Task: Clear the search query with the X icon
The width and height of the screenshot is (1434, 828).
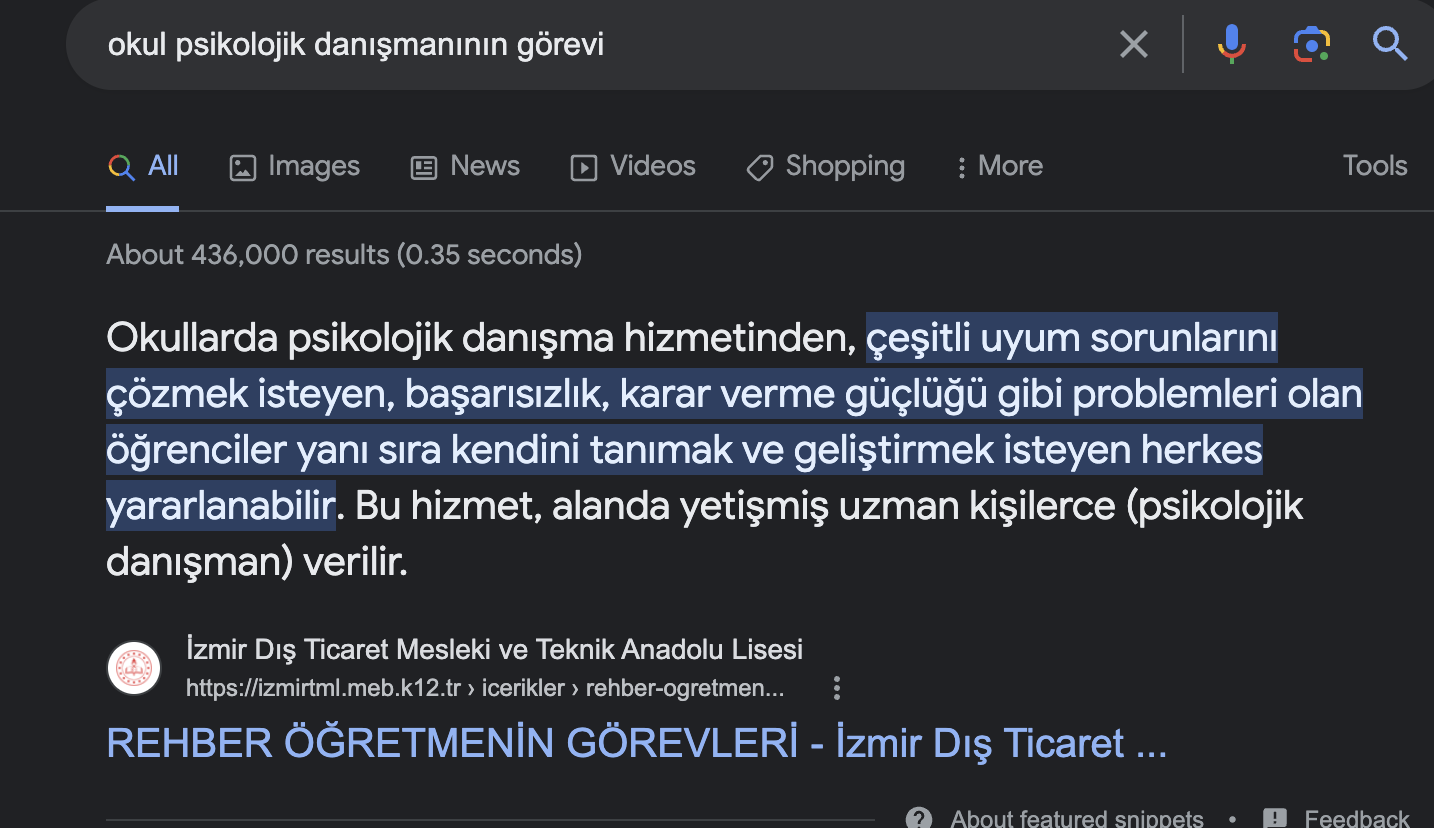Action: pos(1133,44)
